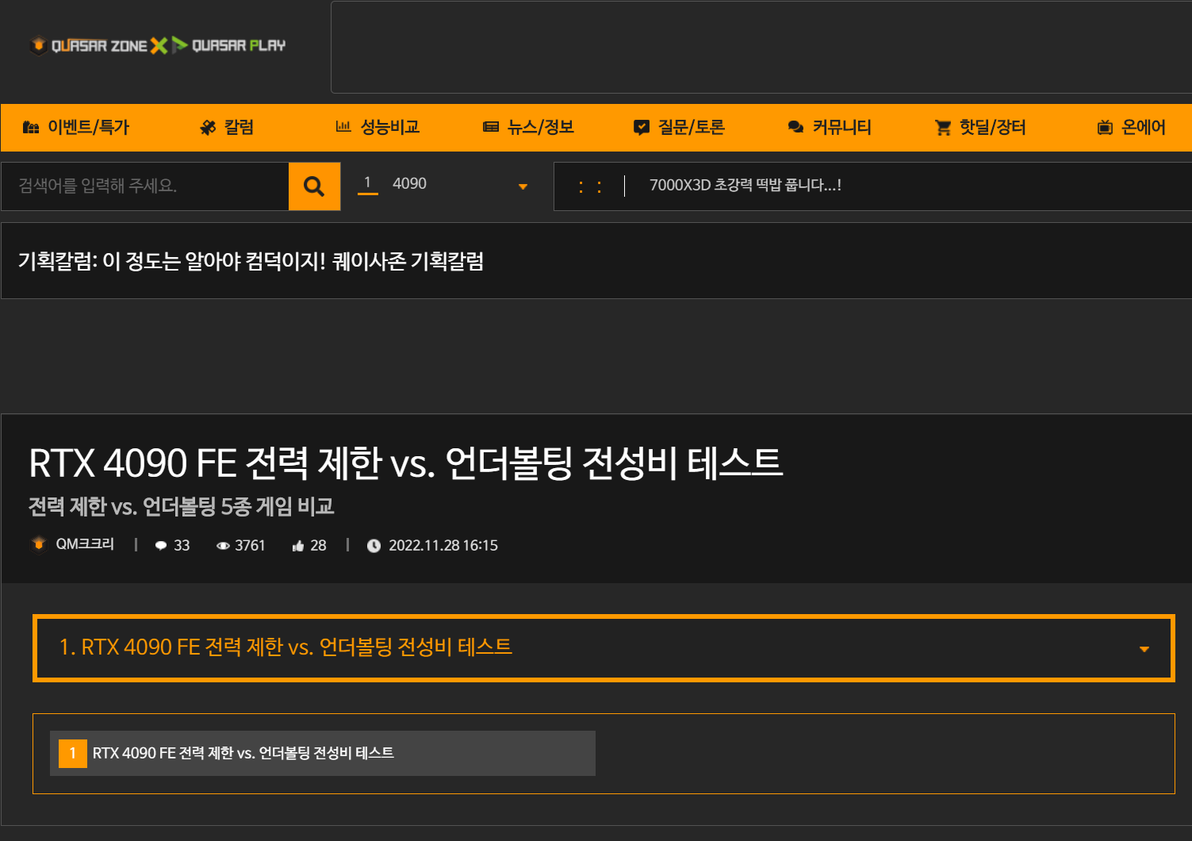Select the 칼럼 pen icon
1192x841 pixels.
[x=208, y=128]
